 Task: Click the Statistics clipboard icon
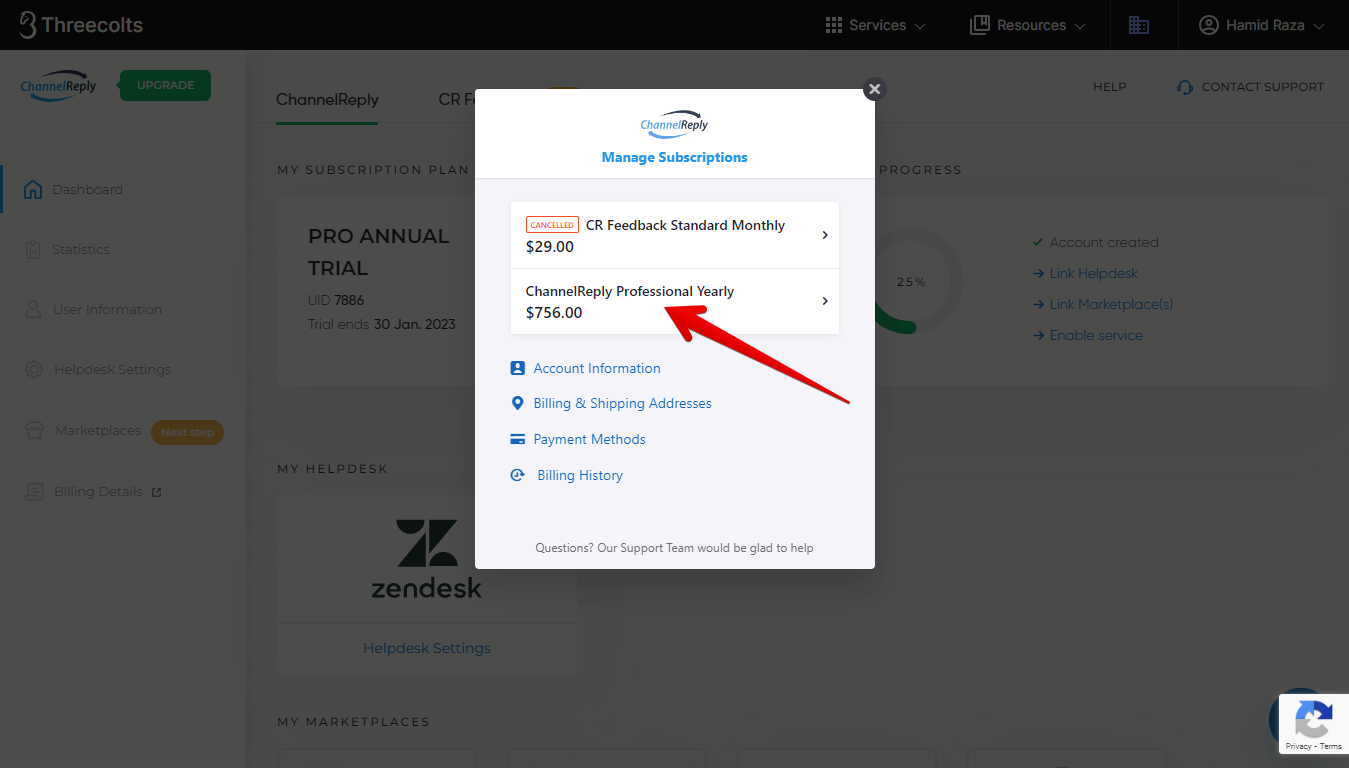tap(33, 249)
